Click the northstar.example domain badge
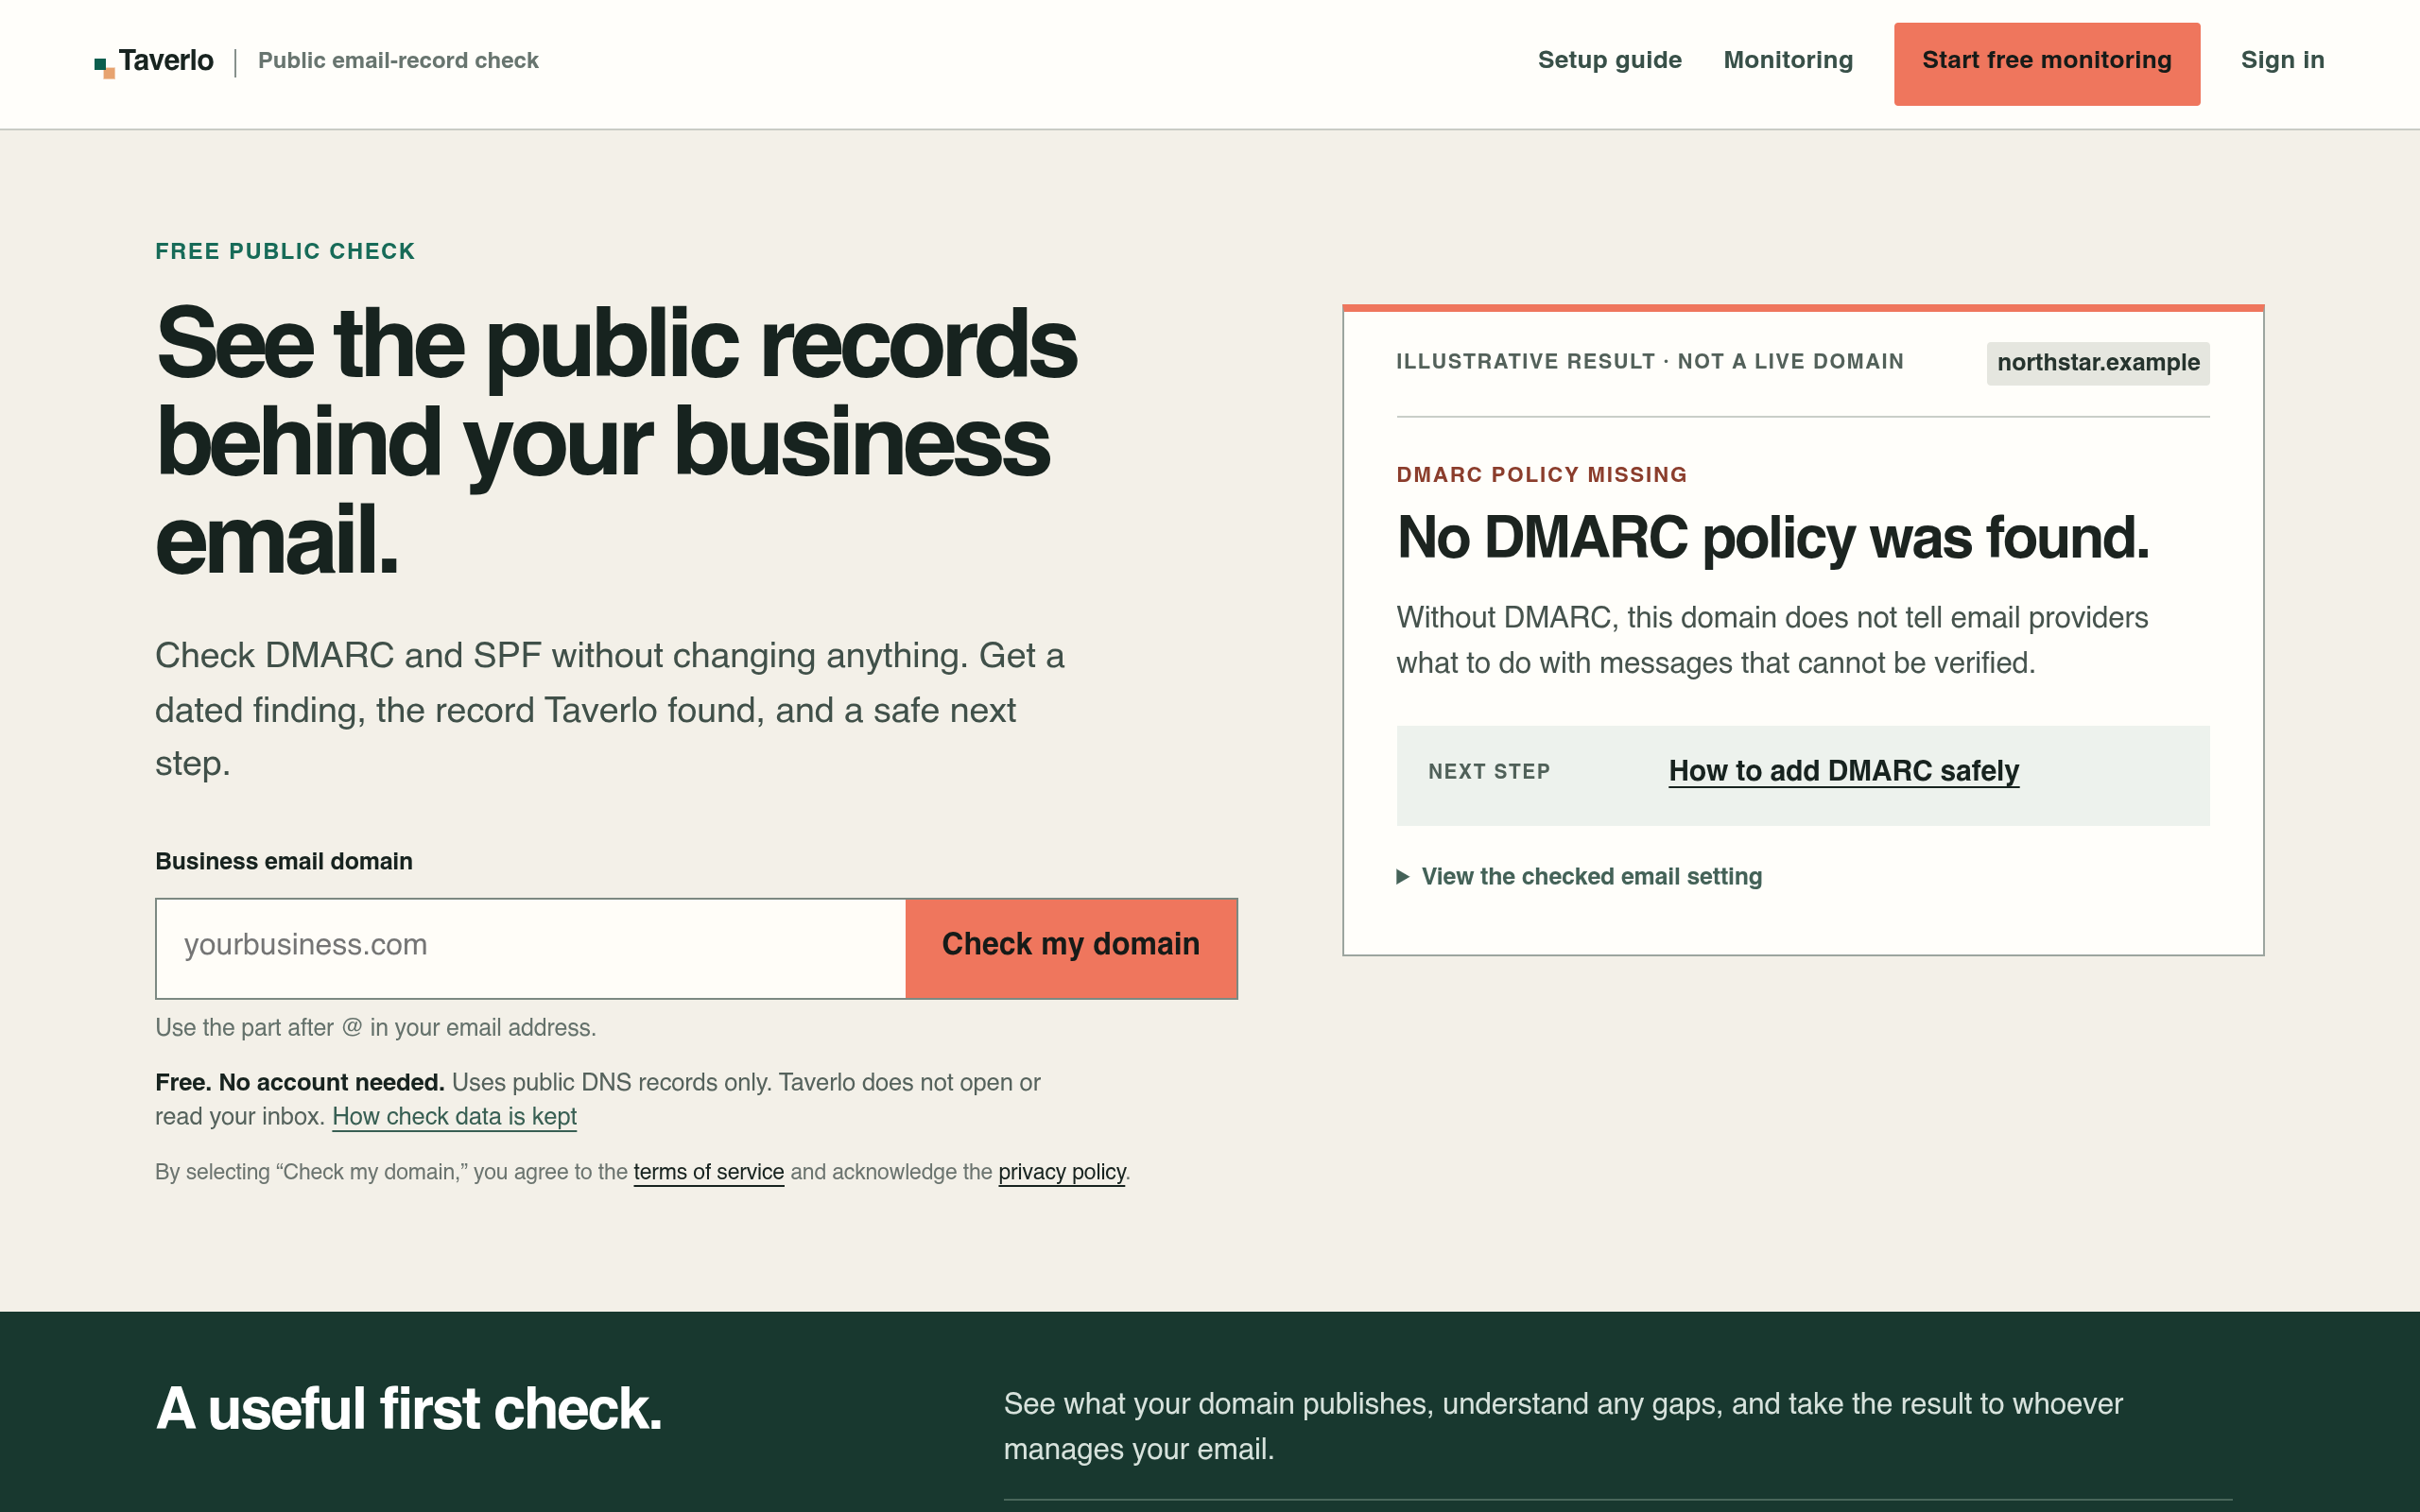 tap(2098, 363)
